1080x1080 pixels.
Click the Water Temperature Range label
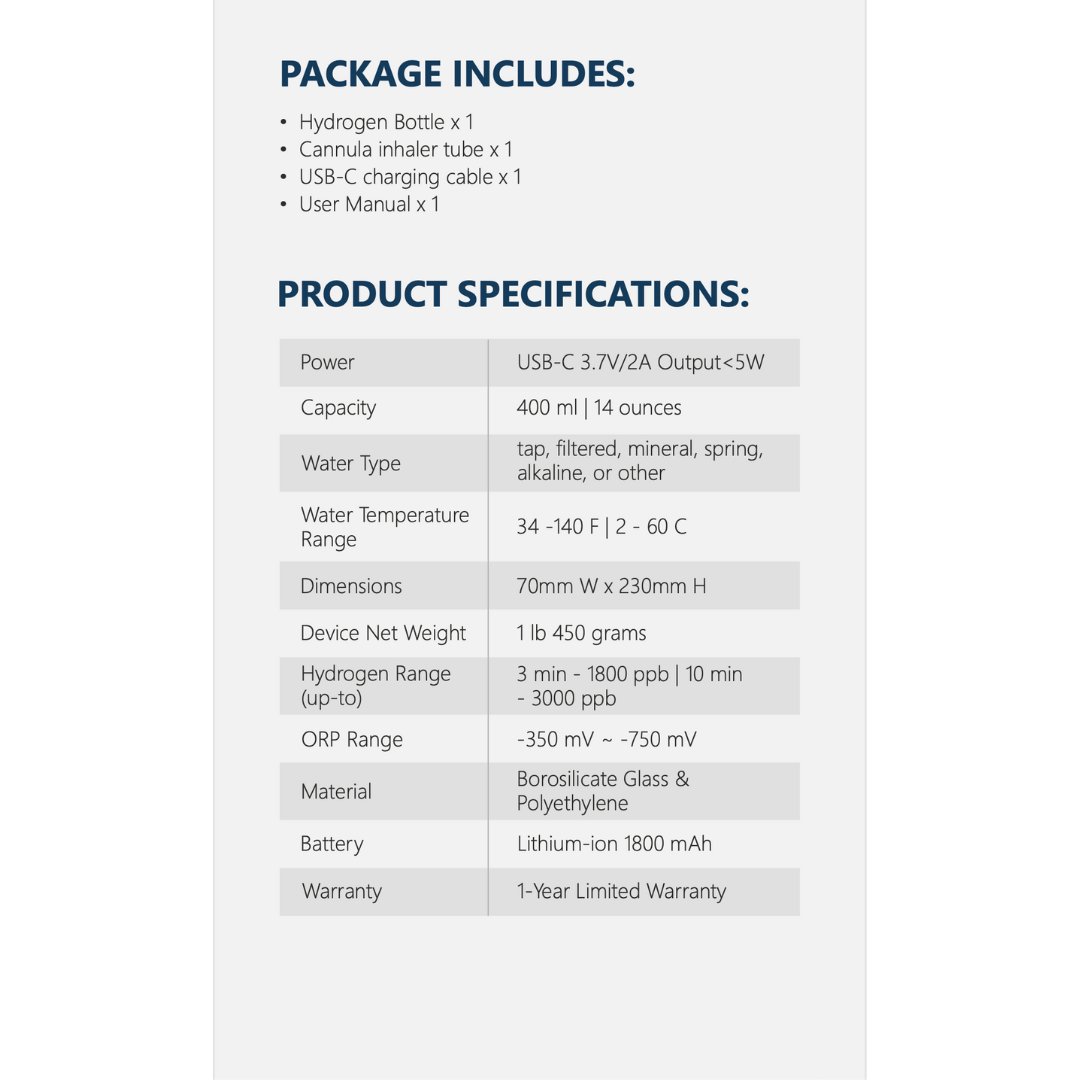coord(384,527)
